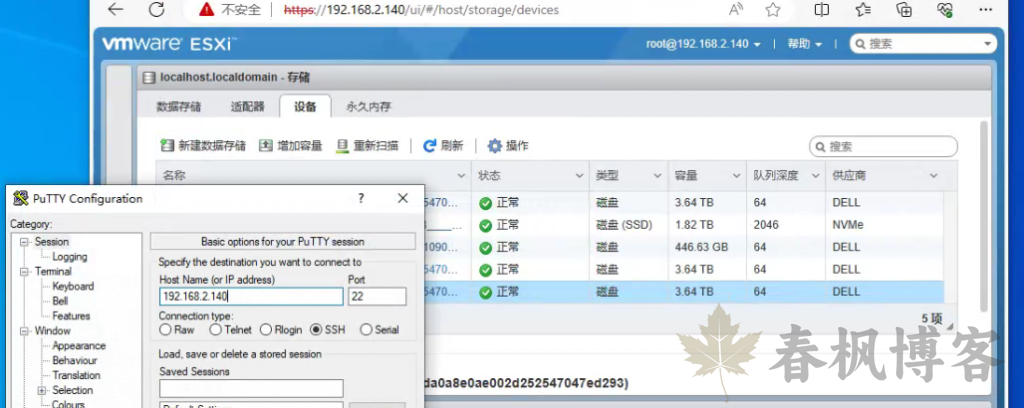
Task: Click 重新扫描 button
Action: (x=367, y=146)
